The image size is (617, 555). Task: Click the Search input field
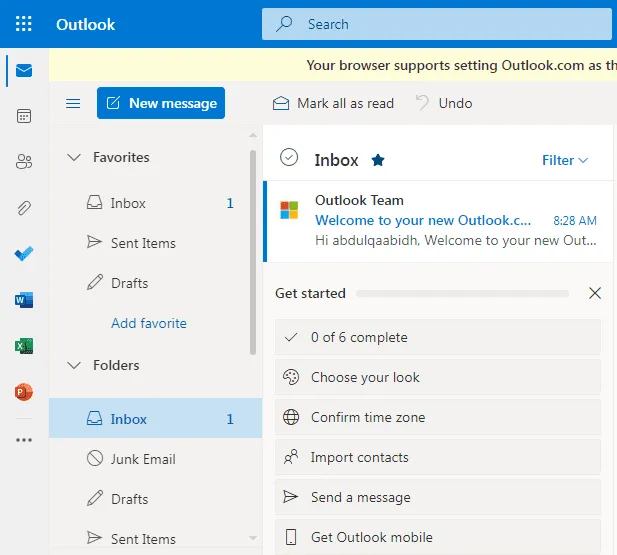click(437, 24)
